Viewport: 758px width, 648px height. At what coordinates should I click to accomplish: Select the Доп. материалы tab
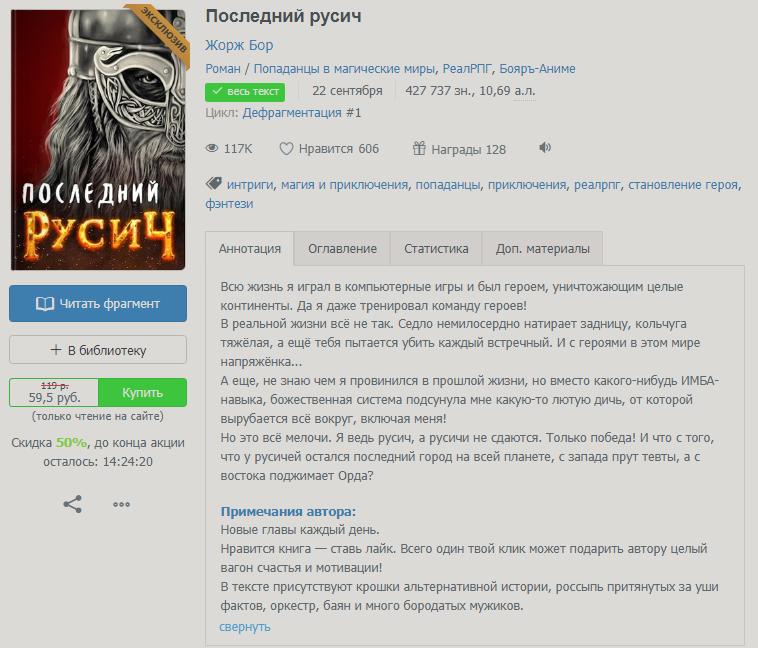coord(542,249)
